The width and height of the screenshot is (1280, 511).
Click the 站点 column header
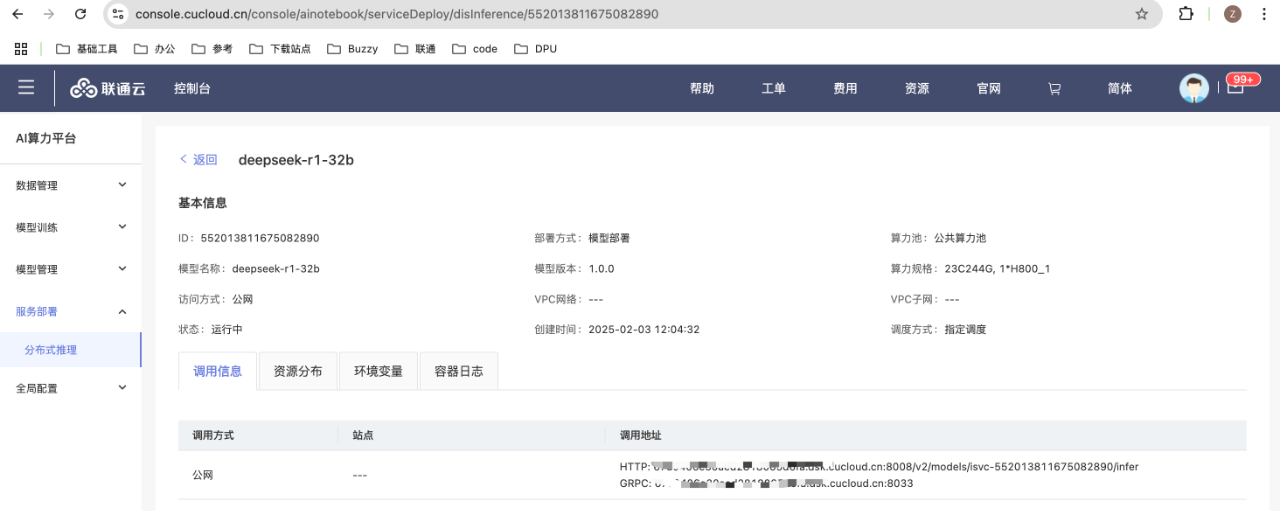coord(363,435)
